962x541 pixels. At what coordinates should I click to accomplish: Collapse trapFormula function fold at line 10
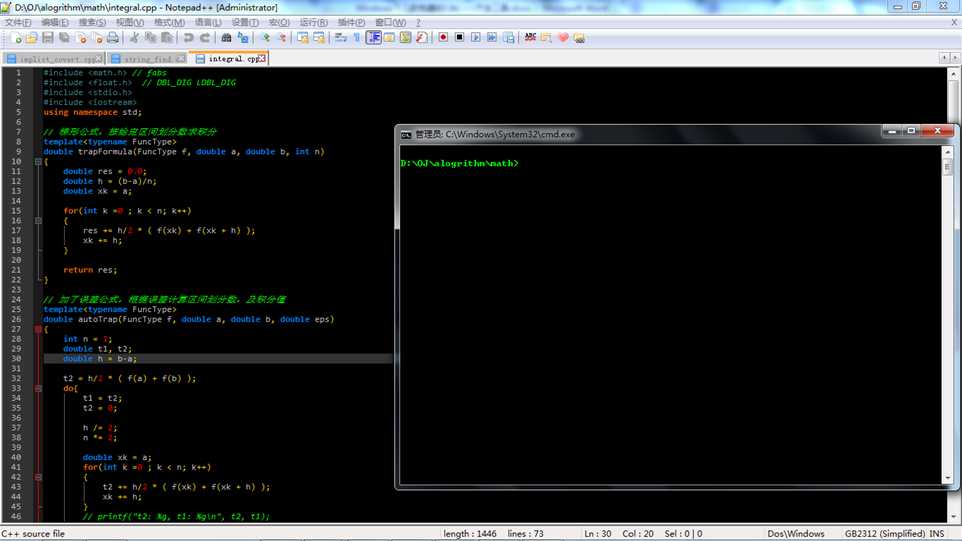tap(38, 161)
